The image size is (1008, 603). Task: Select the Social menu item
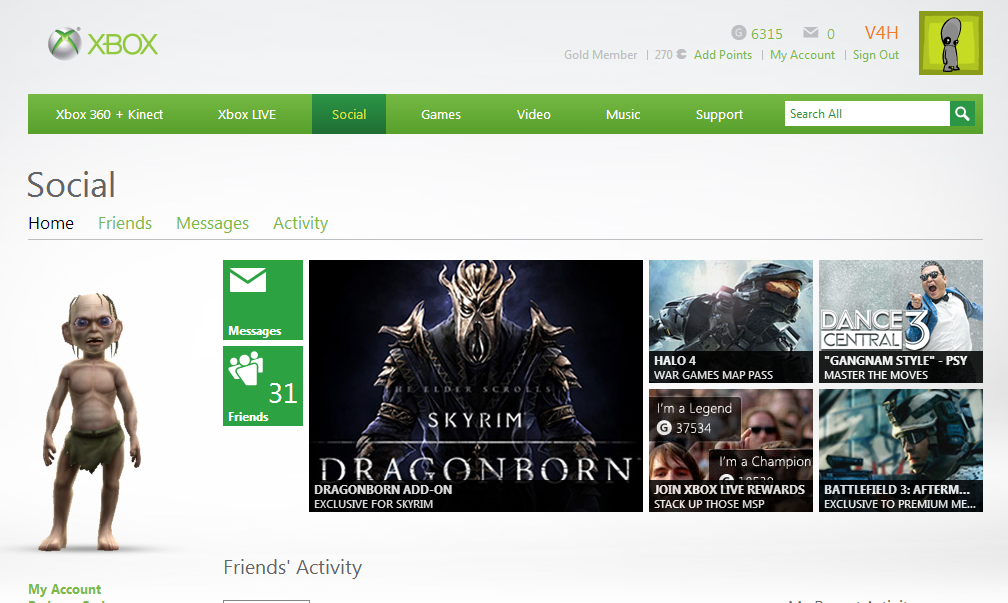tap(349, 114)
